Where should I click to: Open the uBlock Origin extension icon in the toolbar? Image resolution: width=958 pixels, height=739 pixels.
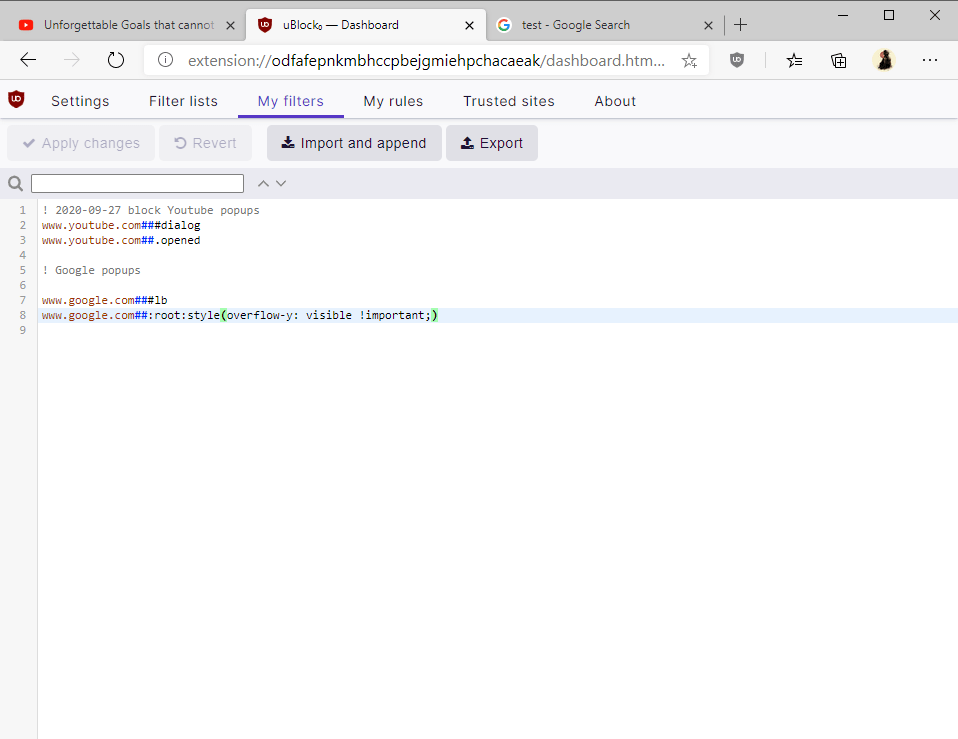click(x=737, y=60)
